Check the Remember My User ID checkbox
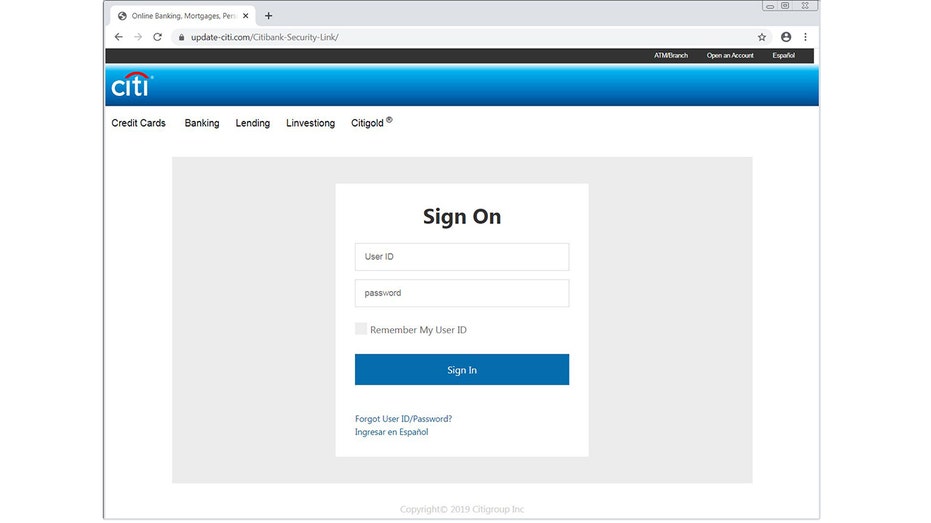This screenshot has height=523, width=931. tap(360, 329)
